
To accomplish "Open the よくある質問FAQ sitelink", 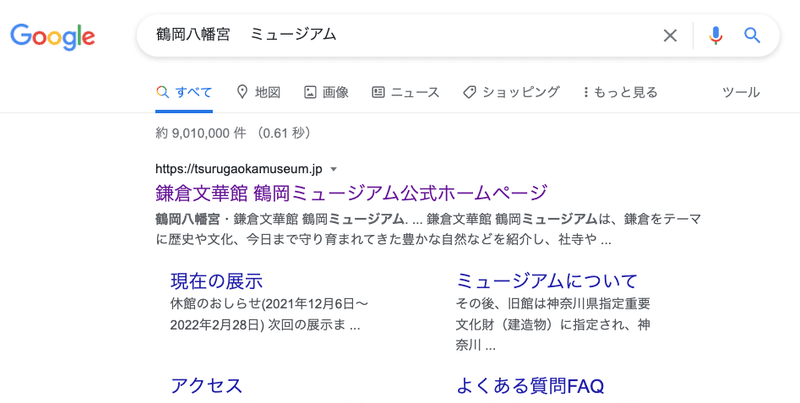I will (530, 386).
